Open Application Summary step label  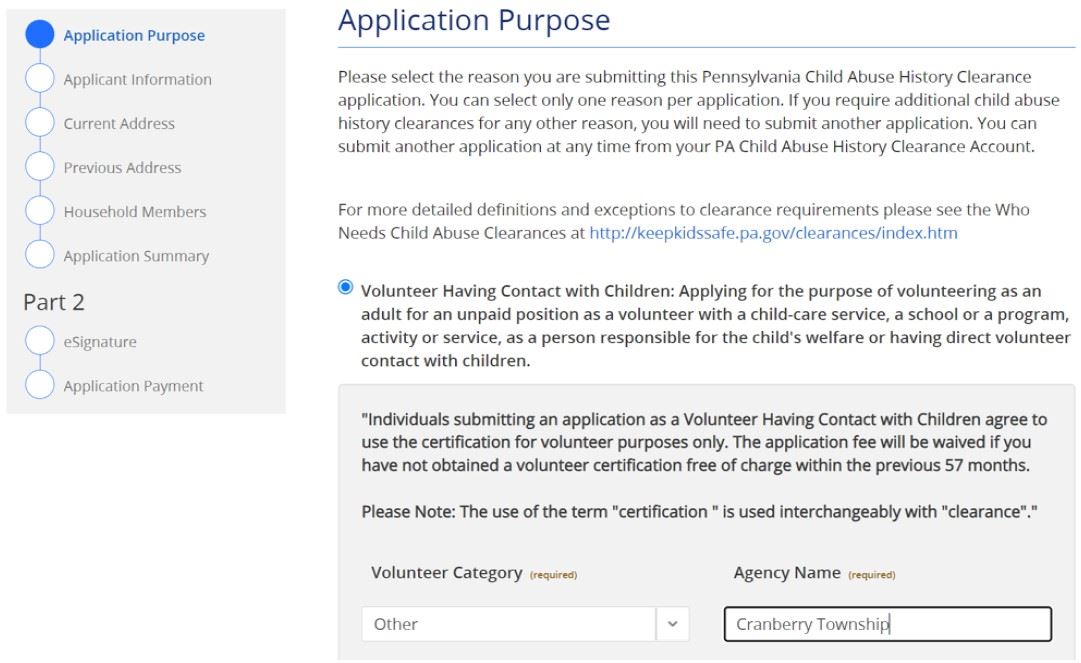click(x=136, y=255)
